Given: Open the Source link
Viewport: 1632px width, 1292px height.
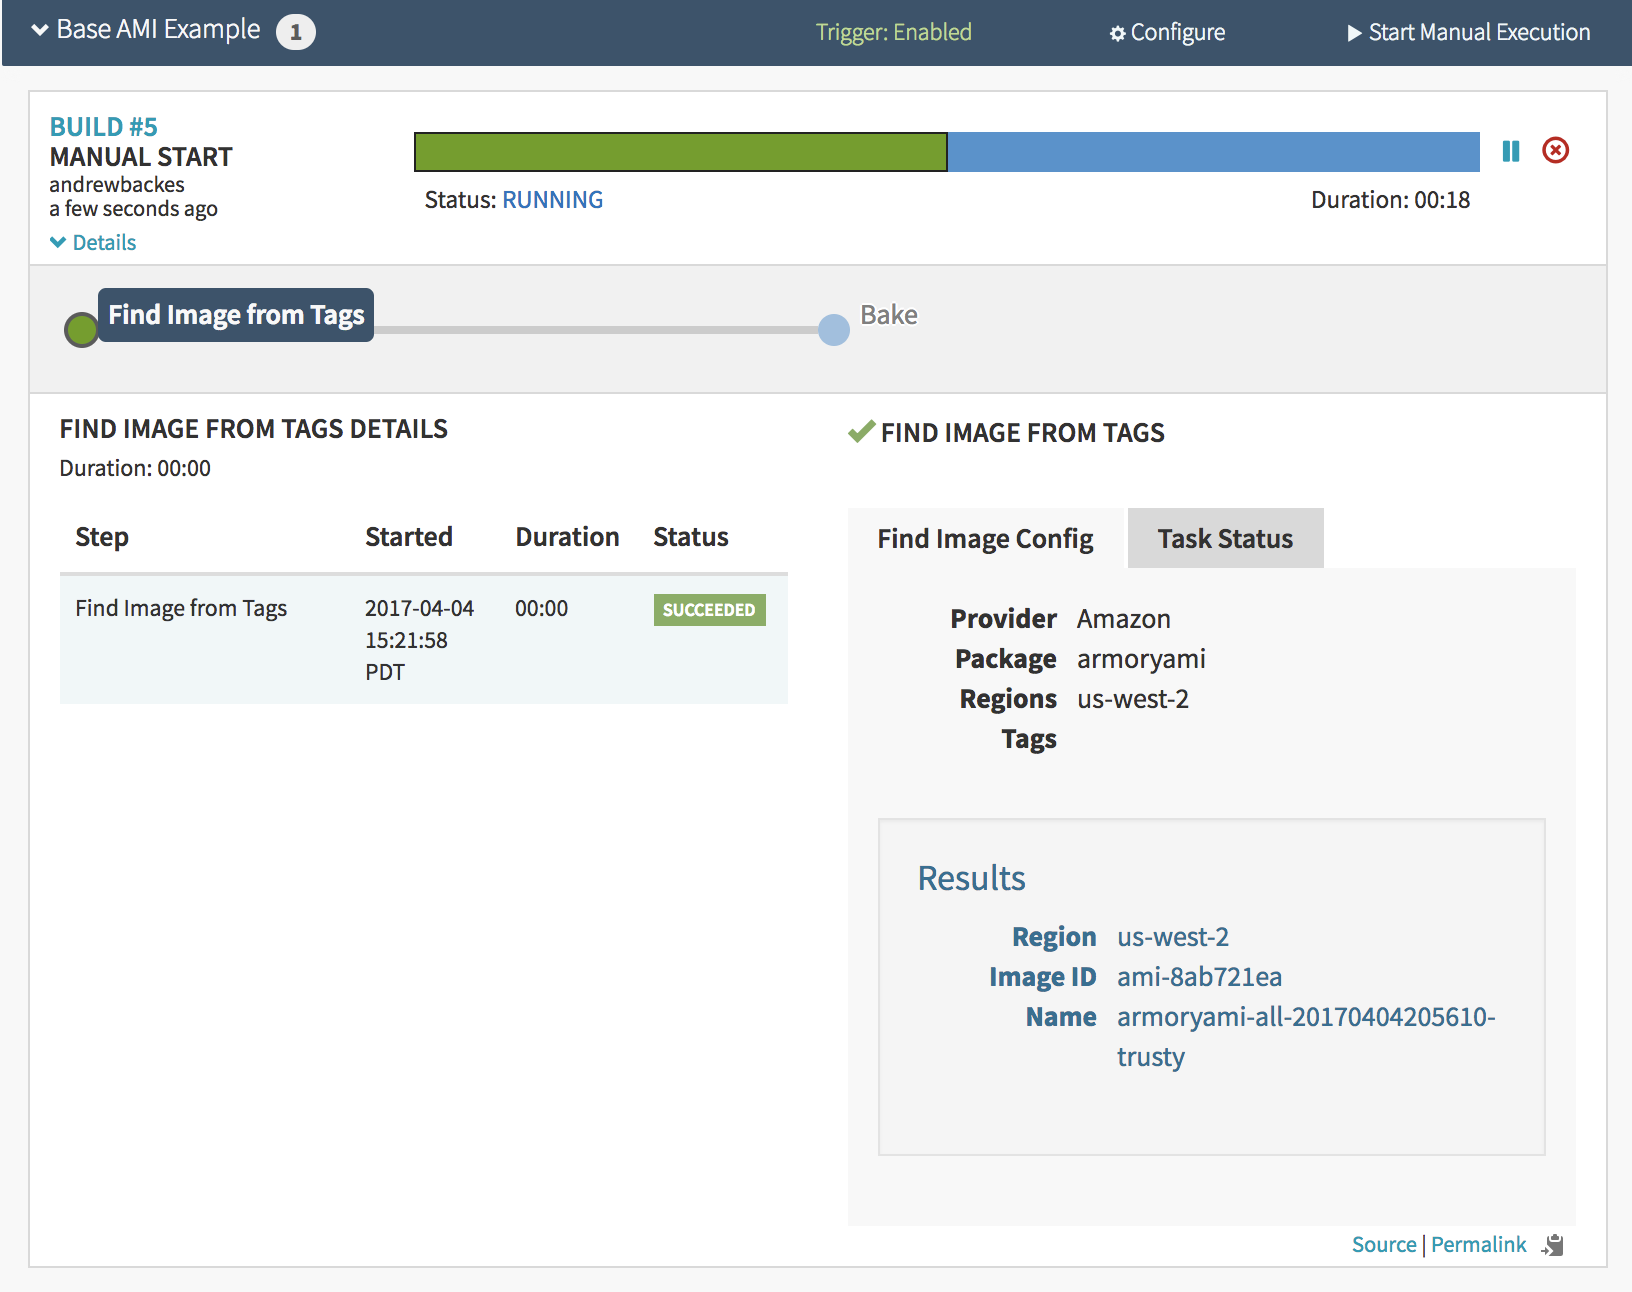Looking at the screenshot, I should [1383, 1245].
